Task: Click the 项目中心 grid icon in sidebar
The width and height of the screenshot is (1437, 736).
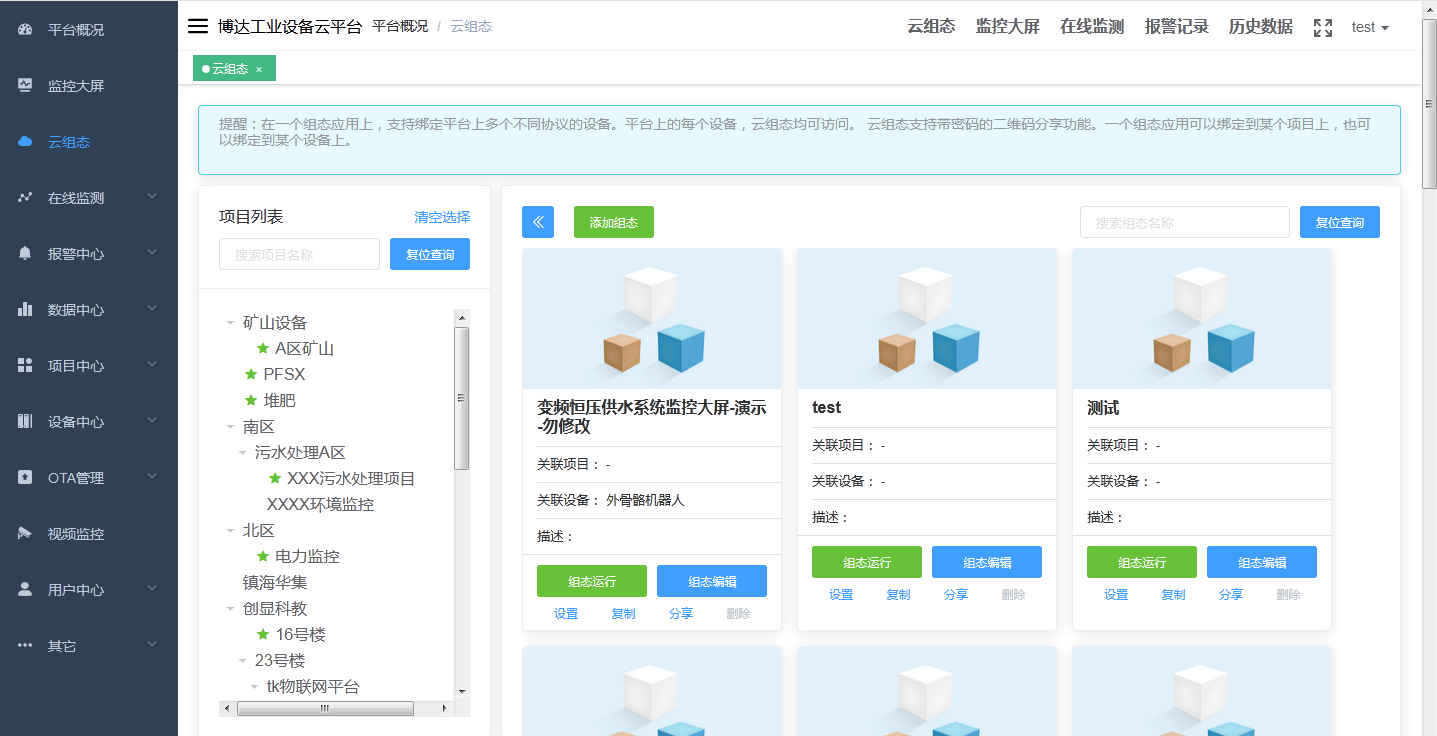Action: (24, 365)
